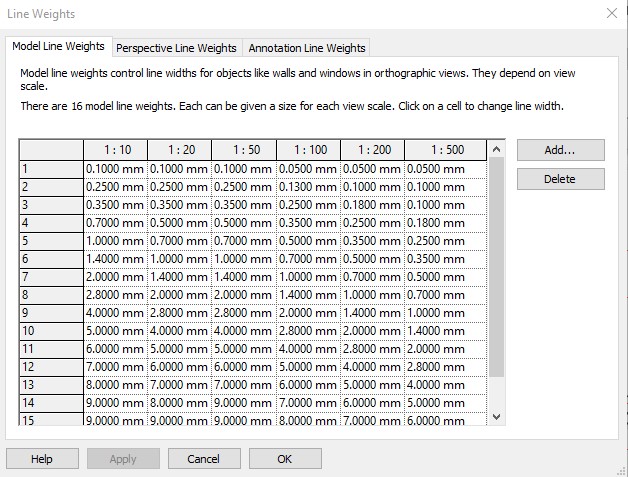Confirm changes with the OK button
The image size is (628, 477).
[285, 459]
